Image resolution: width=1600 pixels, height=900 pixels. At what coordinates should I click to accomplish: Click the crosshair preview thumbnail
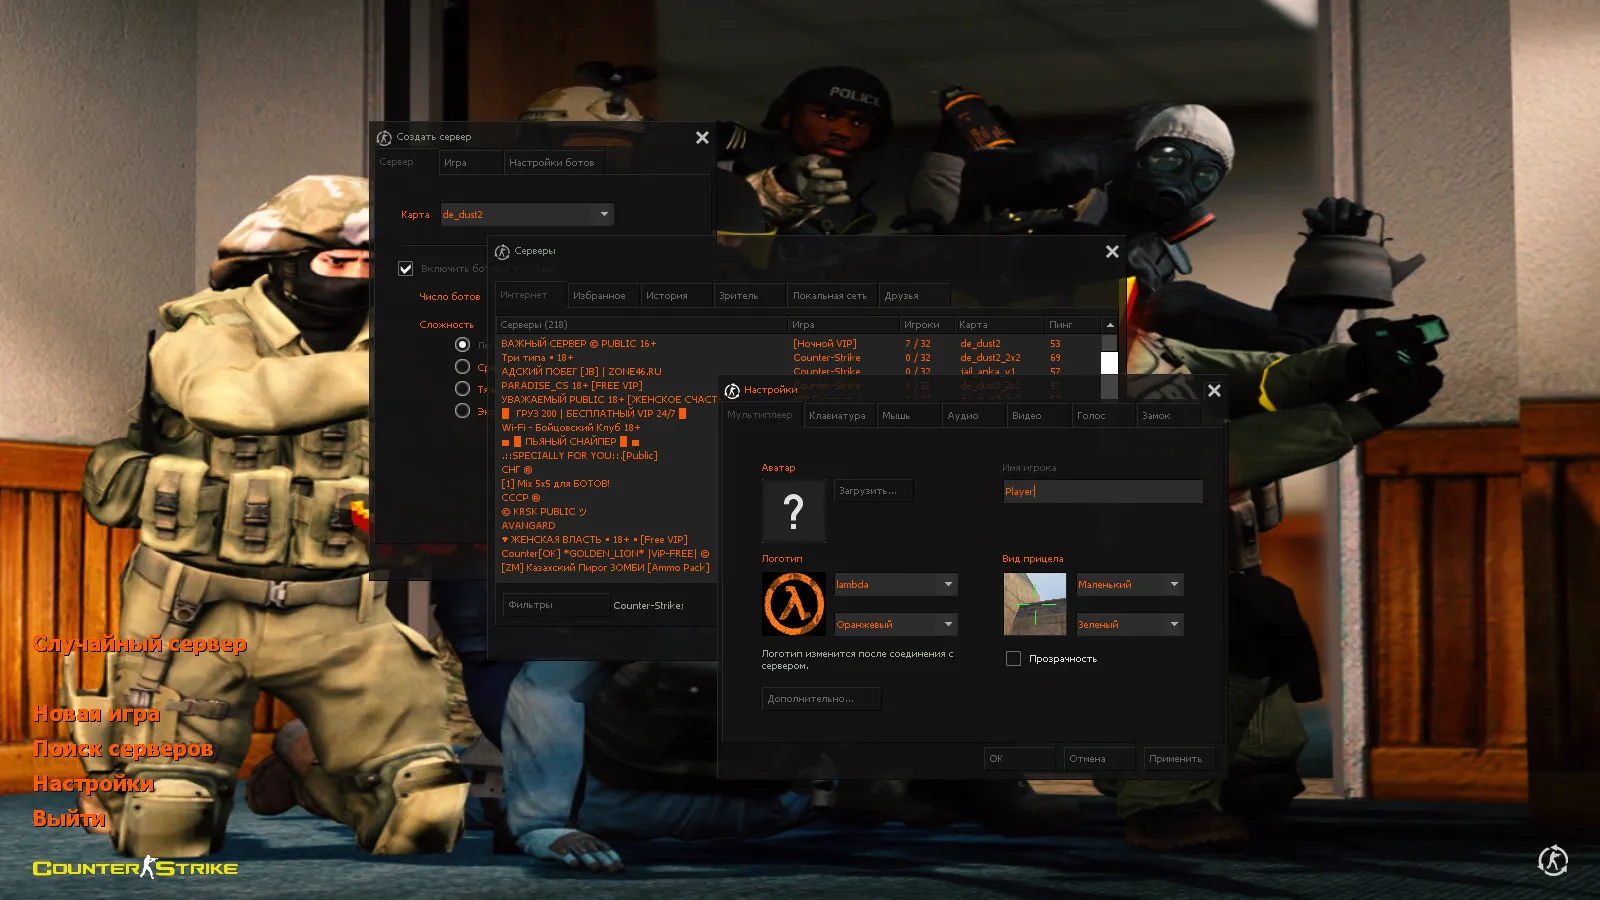1034,604
